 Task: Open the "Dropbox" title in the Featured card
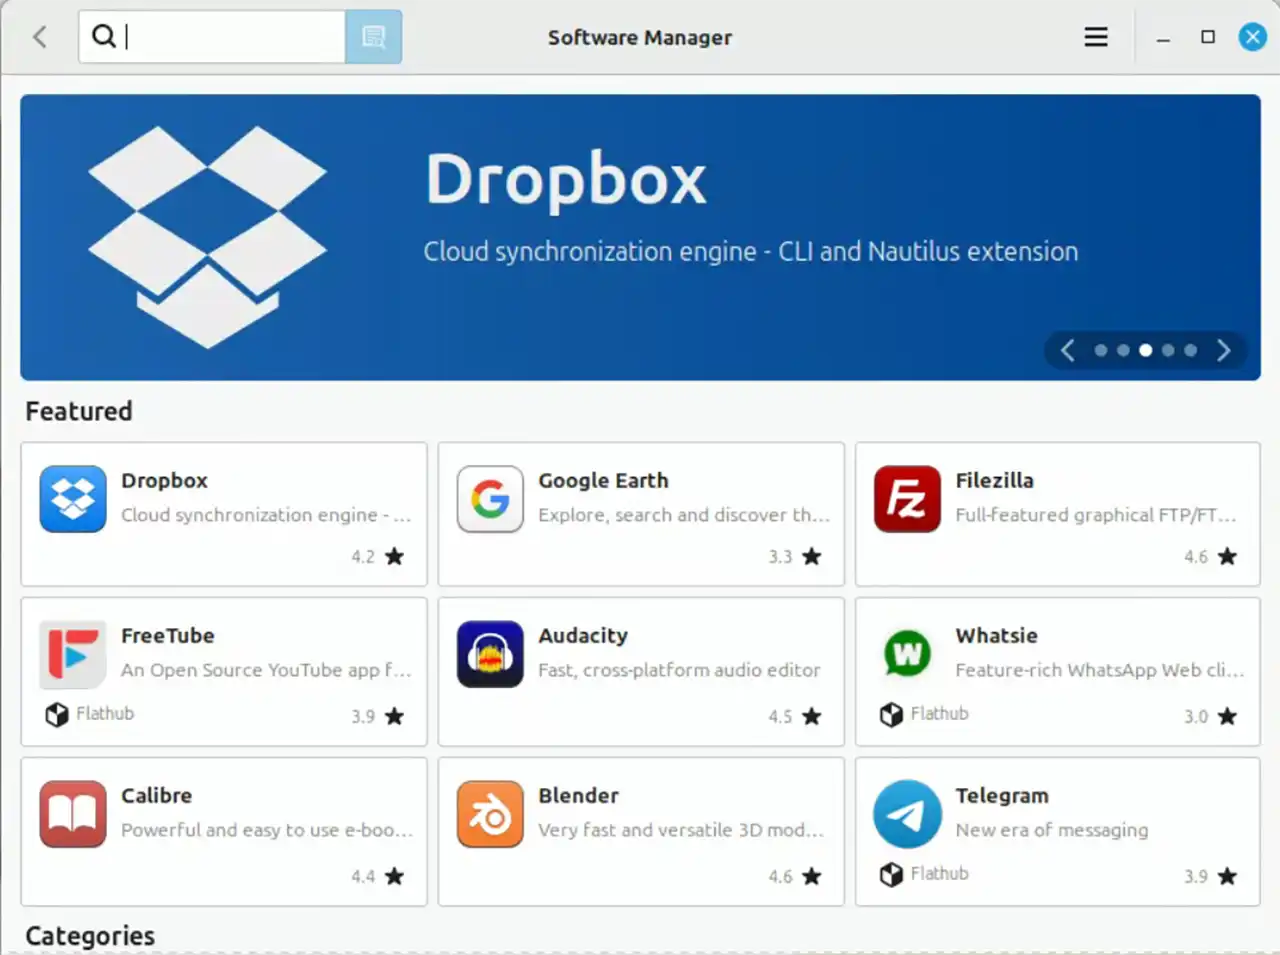point(164,480)
